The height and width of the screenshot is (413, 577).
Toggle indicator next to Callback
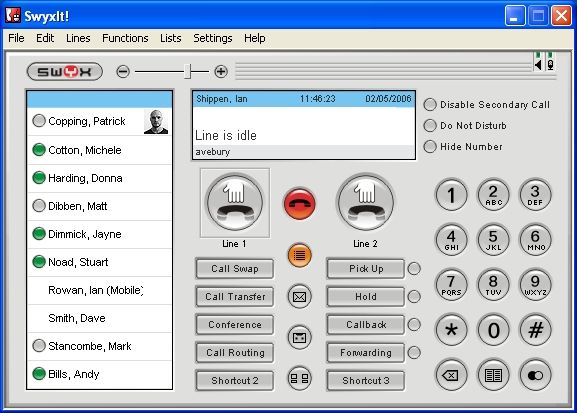[414, 324]
